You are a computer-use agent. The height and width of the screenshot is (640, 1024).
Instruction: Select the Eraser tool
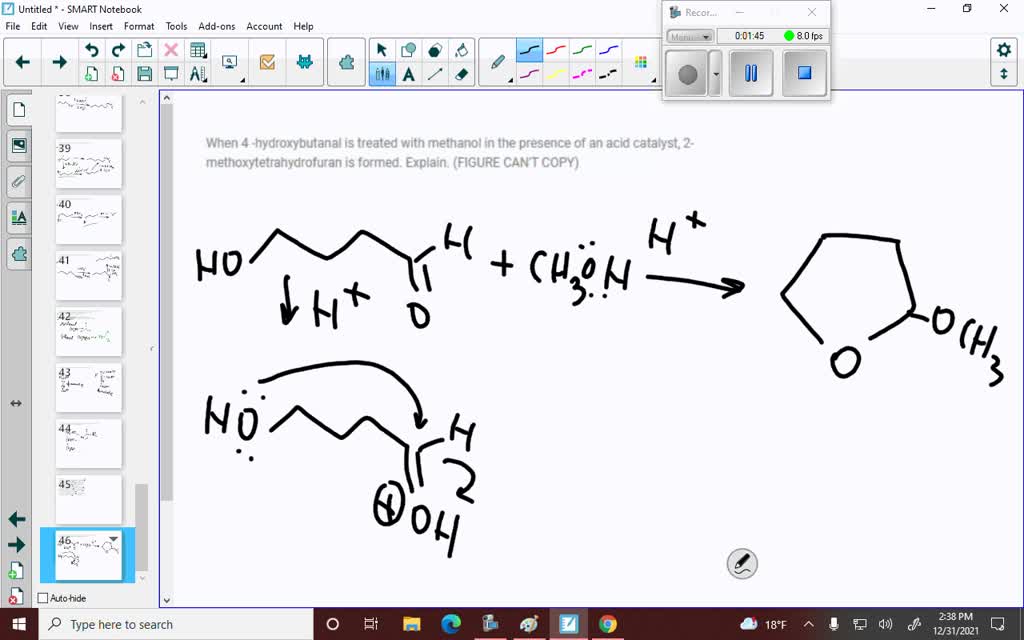pos(461,75)
